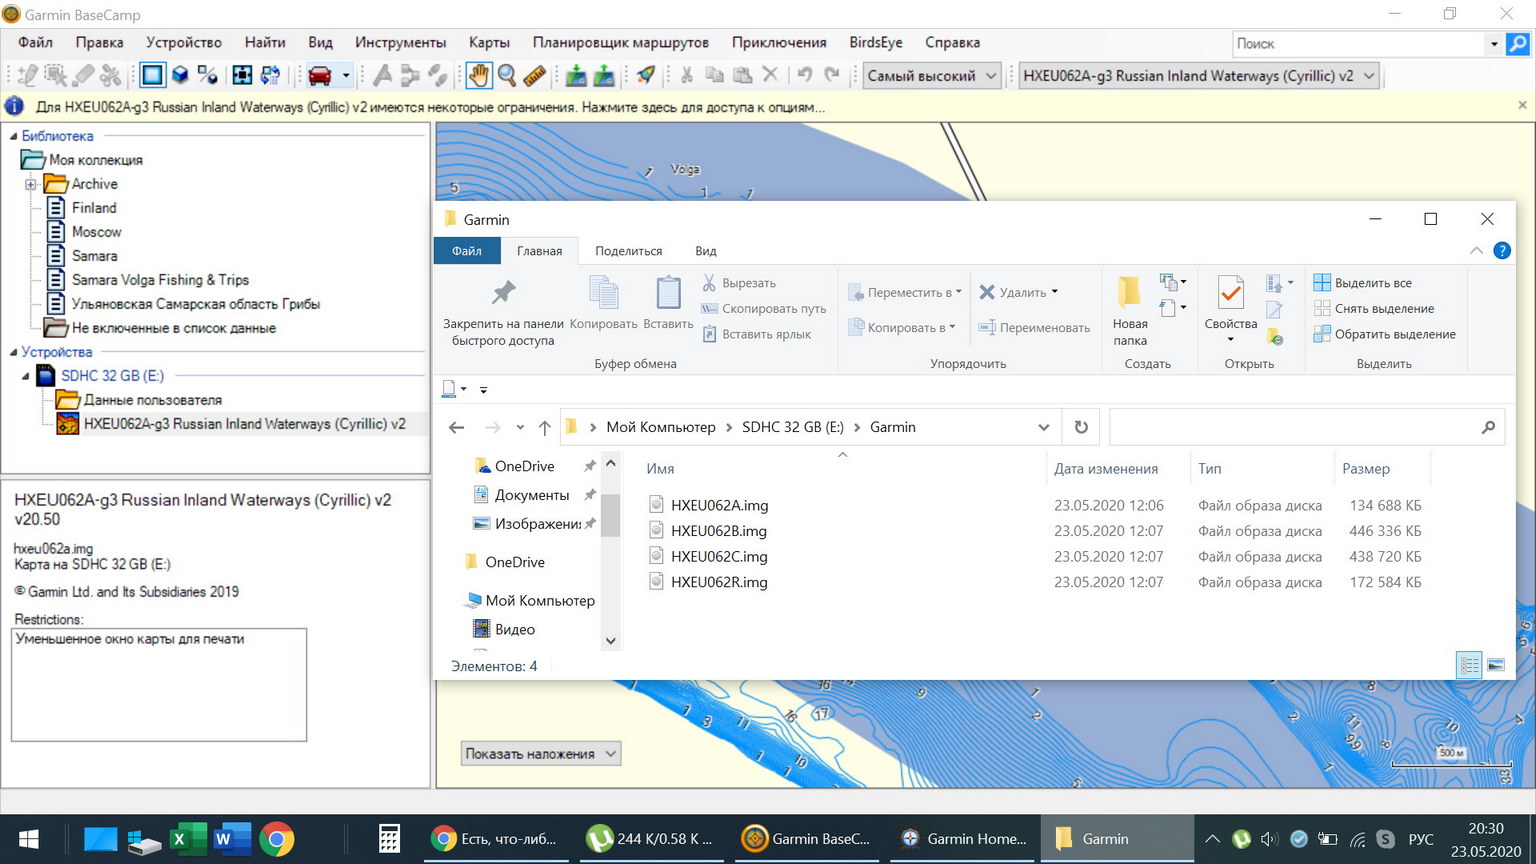Open the Самый высокий detail level dropdown

932,76
